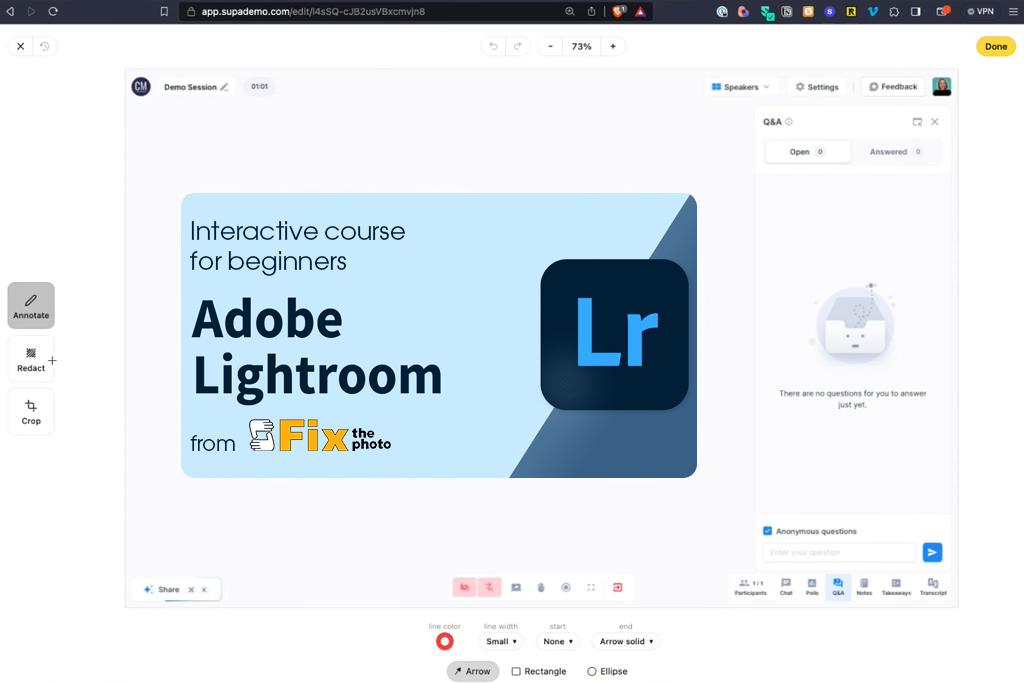Image resolution: width=1024 pixels, height=683 pixels.
Task: Redo the last edit
Action: (518, 46)
